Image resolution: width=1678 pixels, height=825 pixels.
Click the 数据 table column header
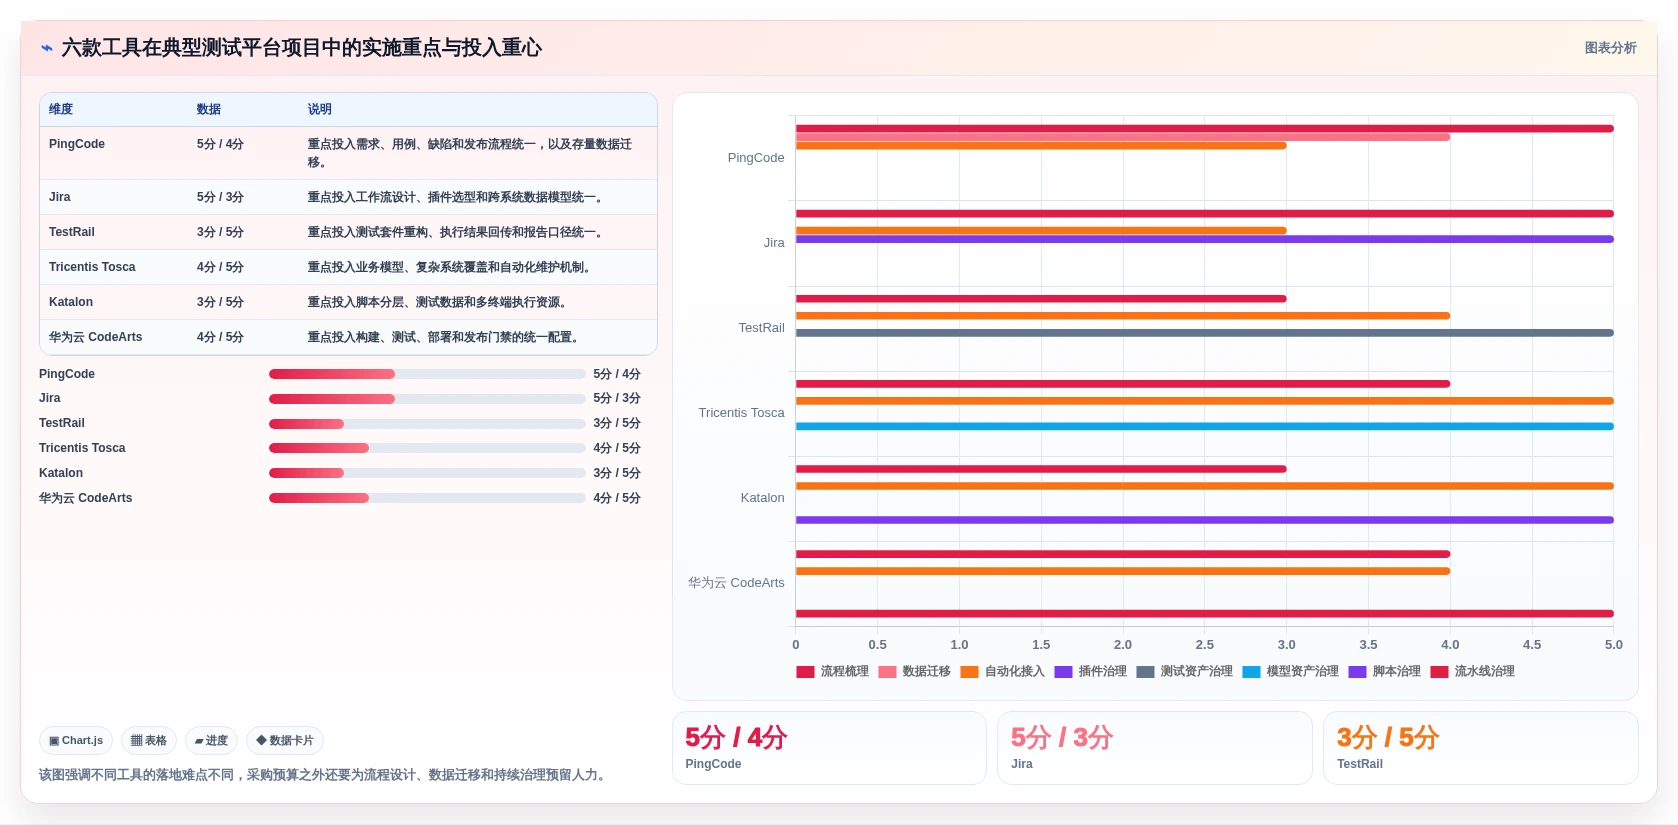click(209, 109)
